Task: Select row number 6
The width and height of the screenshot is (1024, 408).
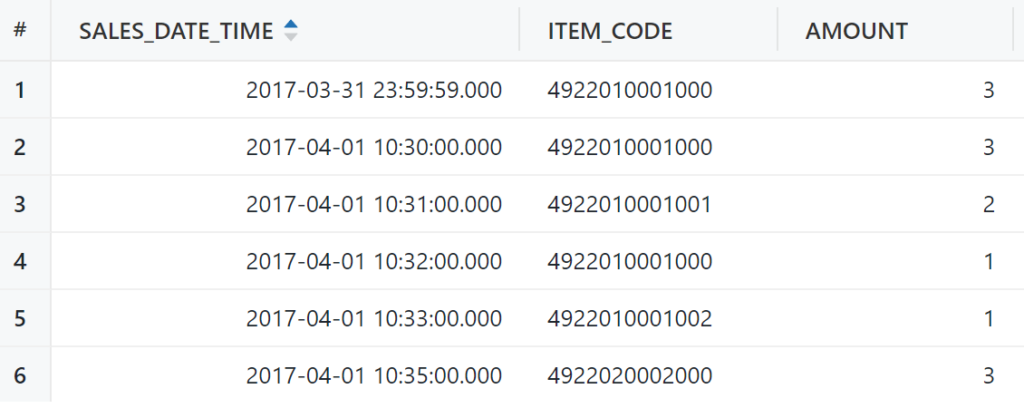Action: click(x=20, y=375)
